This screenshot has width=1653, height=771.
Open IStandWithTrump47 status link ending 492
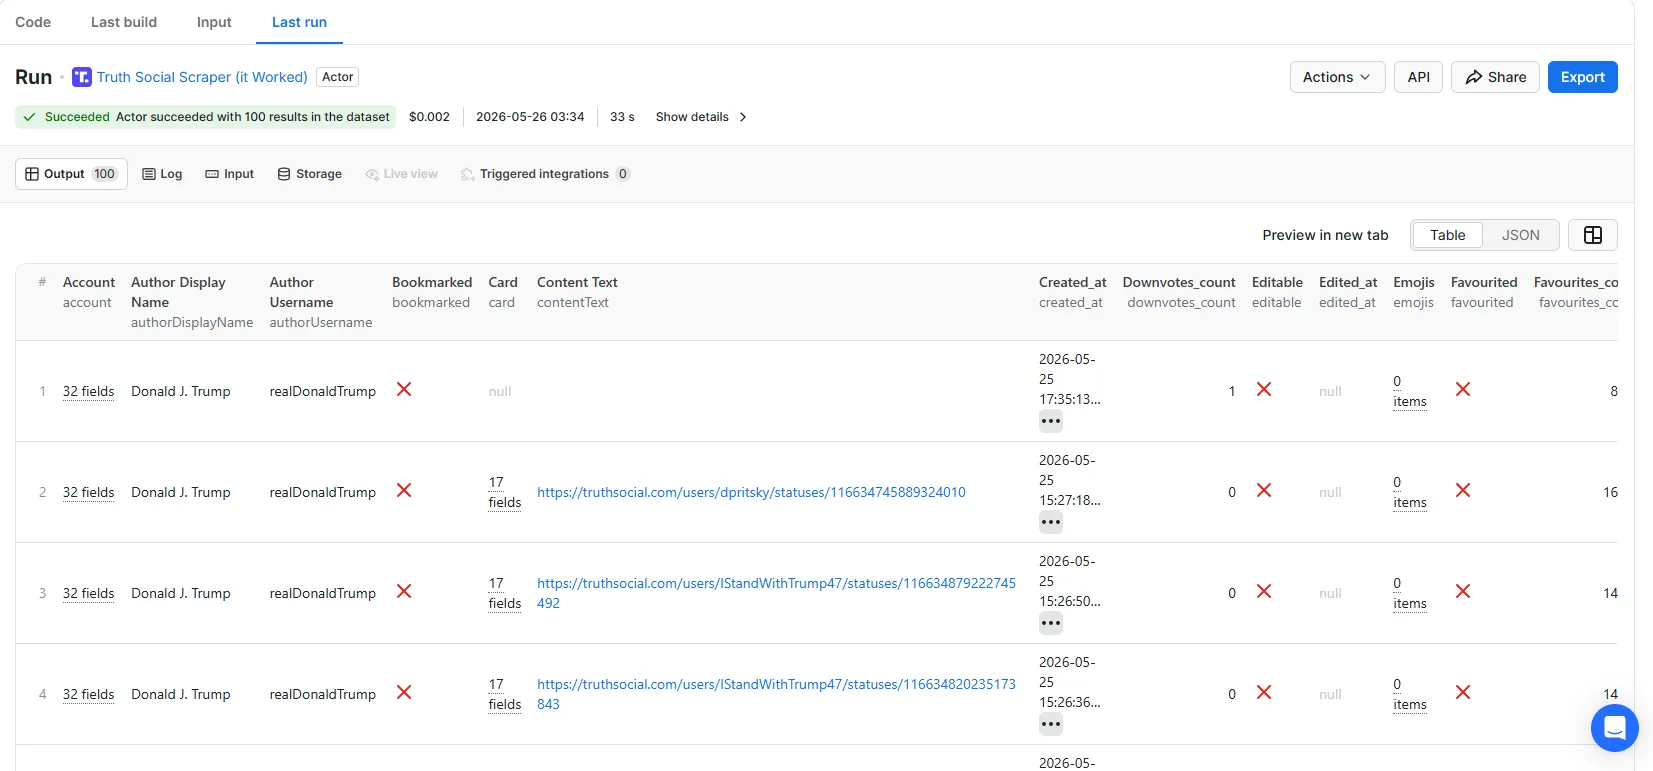pos(776,593)
